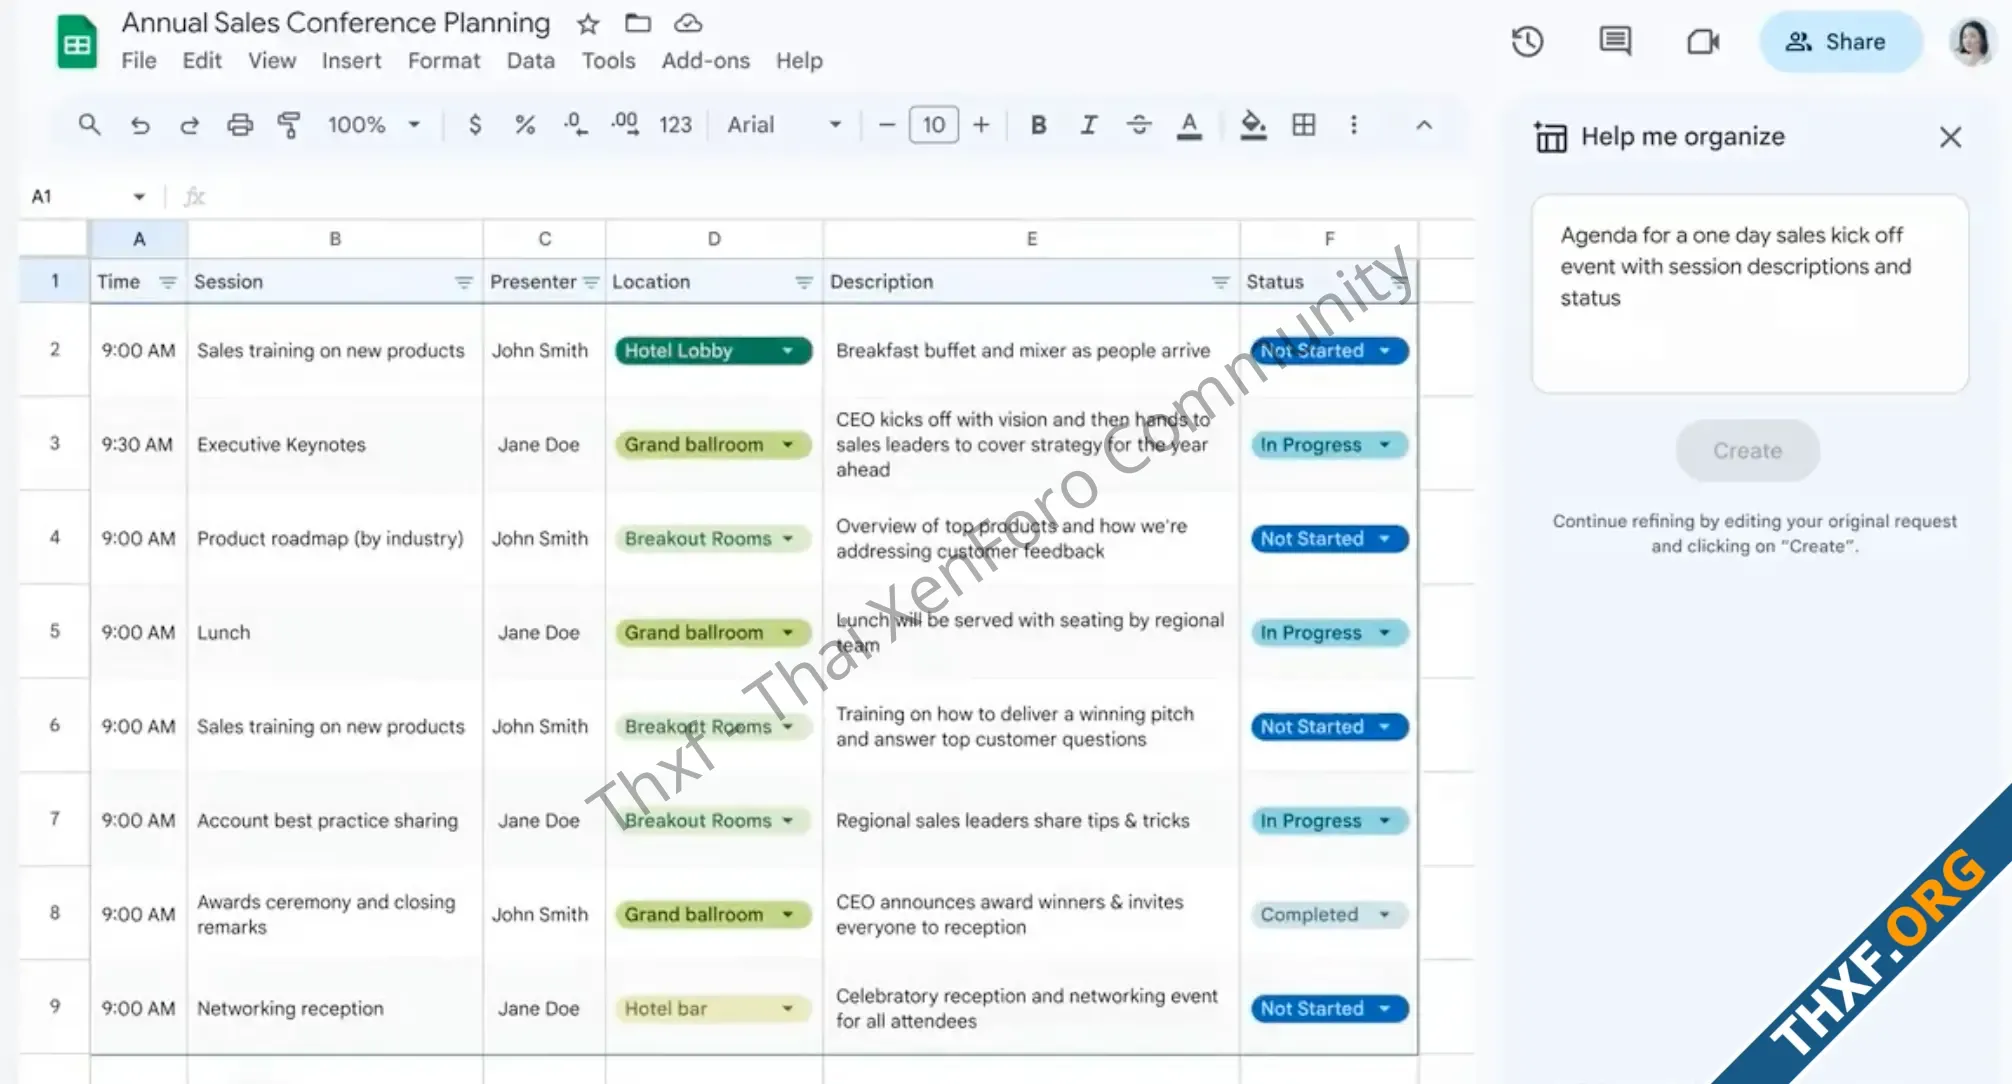Move document using the folder icon
Image resolution: width=2012 pixels, height=1084 pixels.
pyautogui.click(x=637, y=23)
